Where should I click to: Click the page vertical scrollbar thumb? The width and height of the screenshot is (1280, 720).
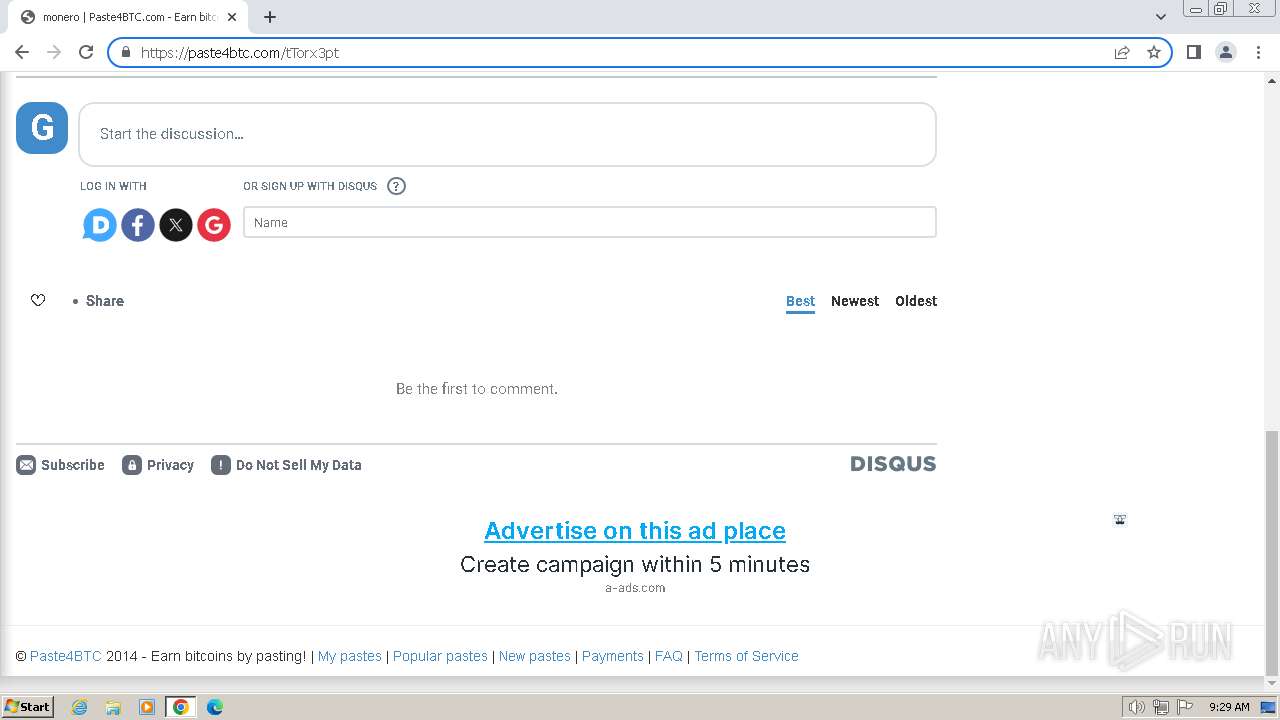point(1272,553)
